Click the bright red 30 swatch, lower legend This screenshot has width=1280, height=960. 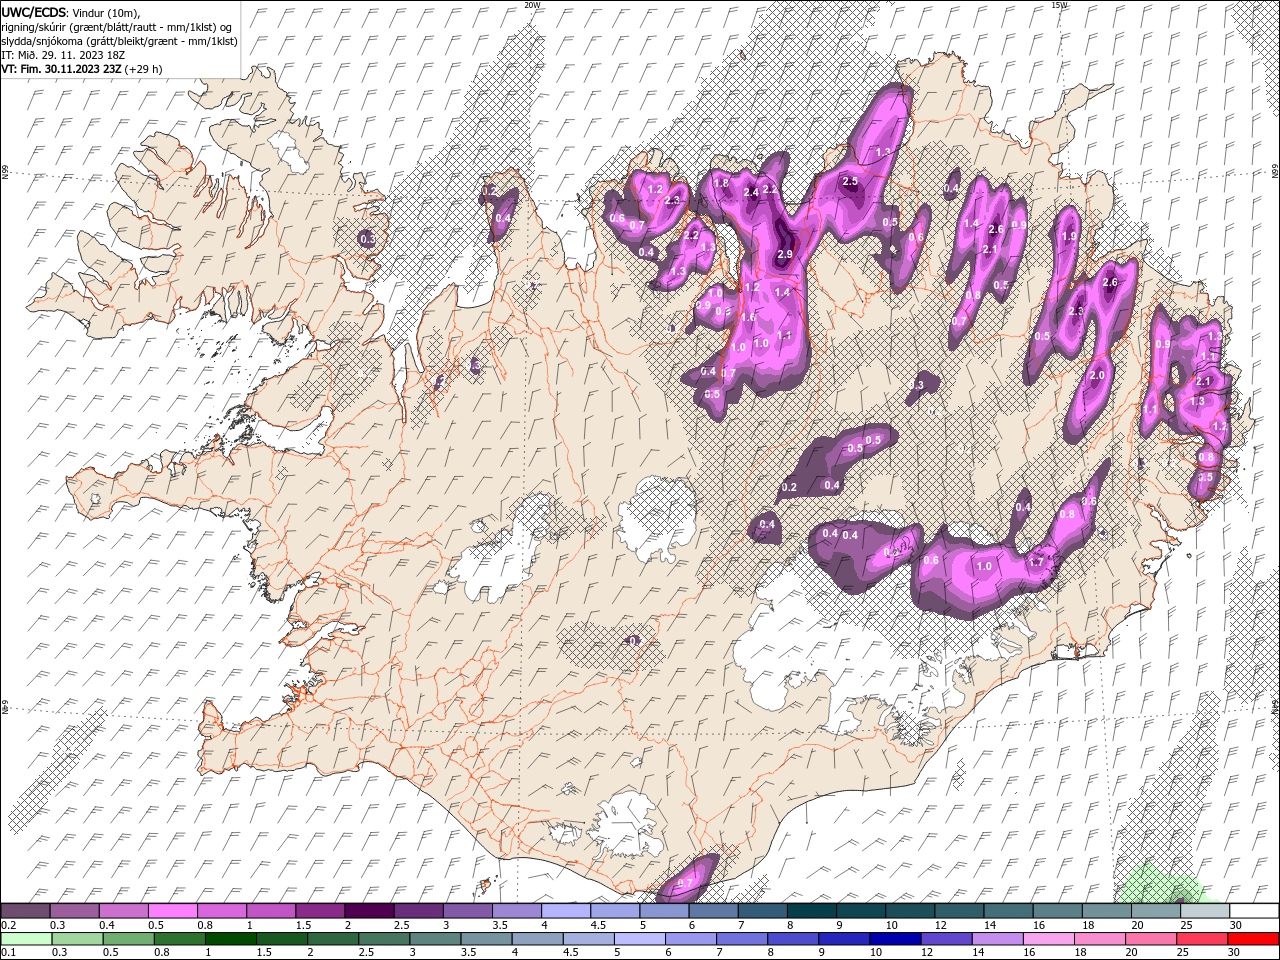[1252, 939]
